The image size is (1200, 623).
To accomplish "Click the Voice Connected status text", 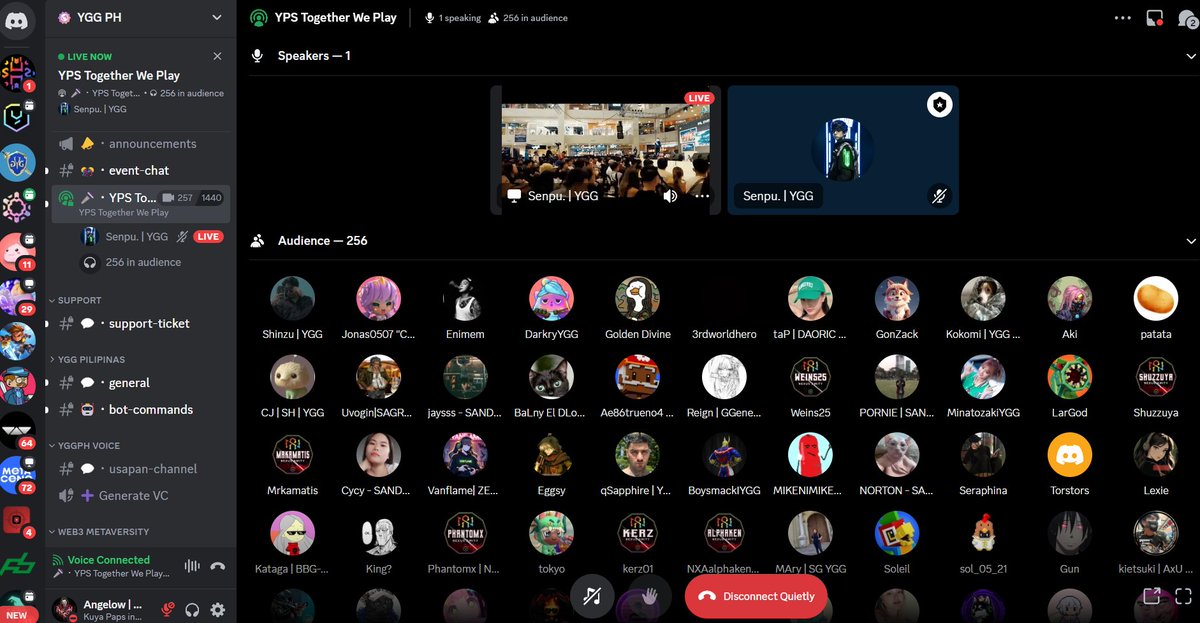I will pos(109,560).
